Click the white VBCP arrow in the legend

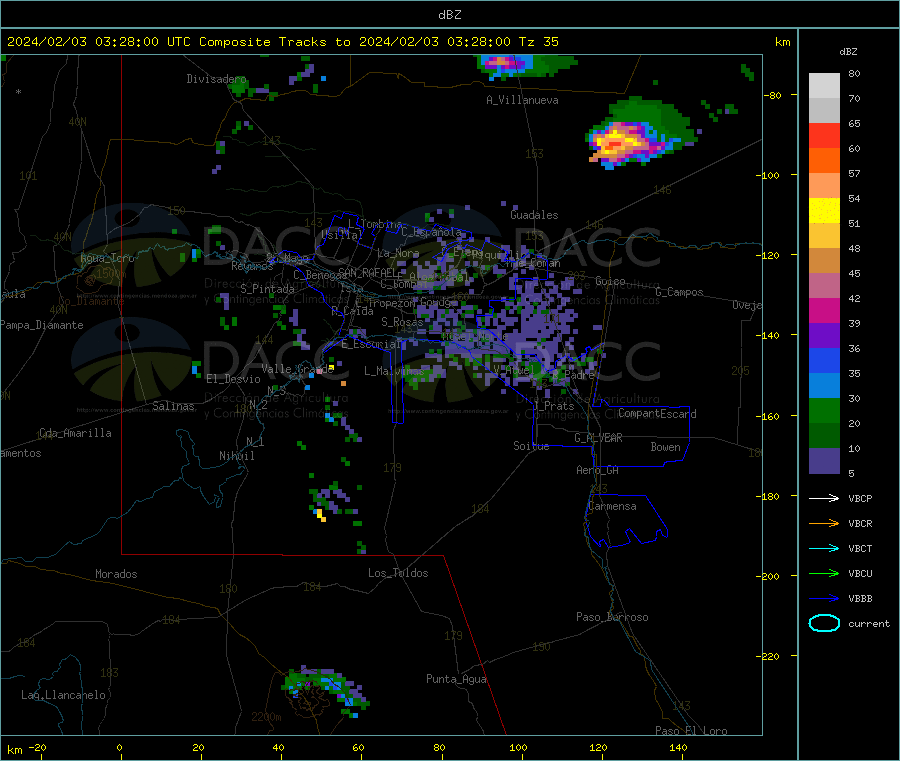[x=824, y=498]
